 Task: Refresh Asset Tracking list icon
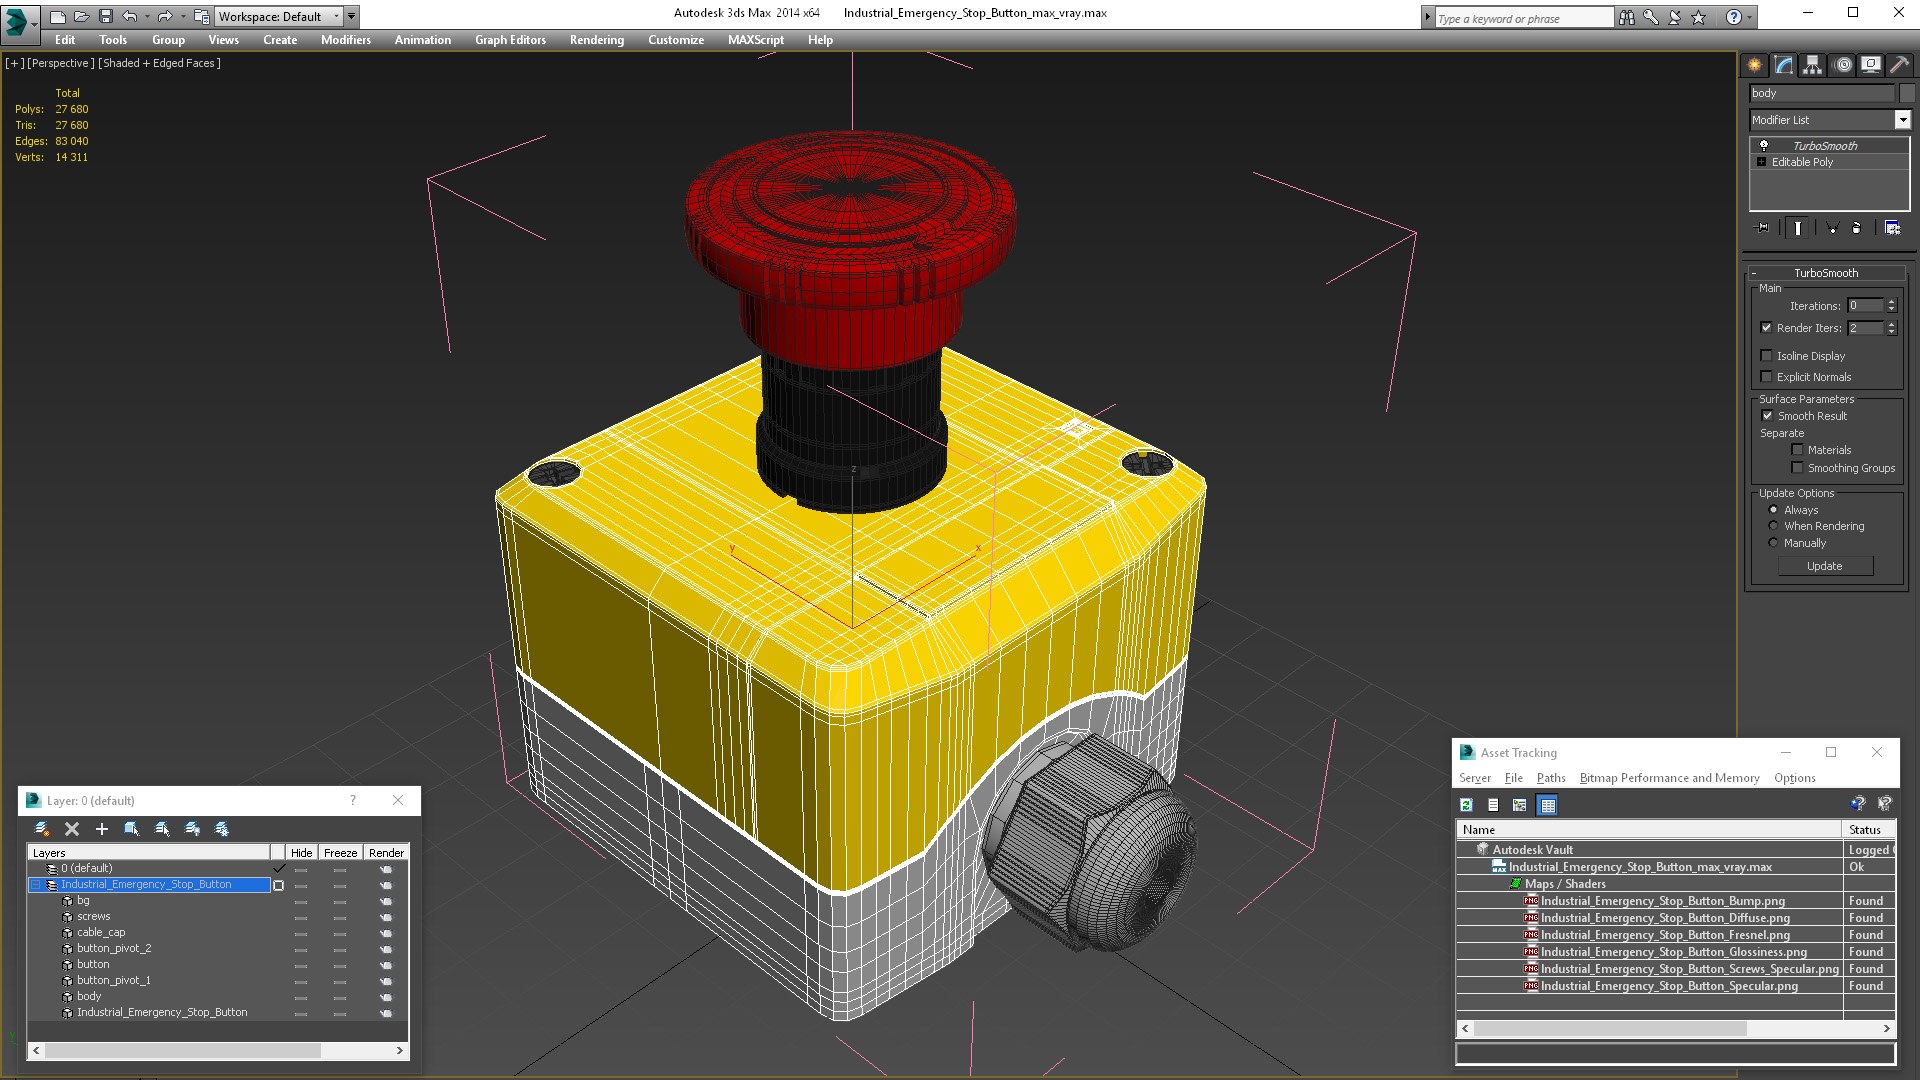click(1466, 805)
